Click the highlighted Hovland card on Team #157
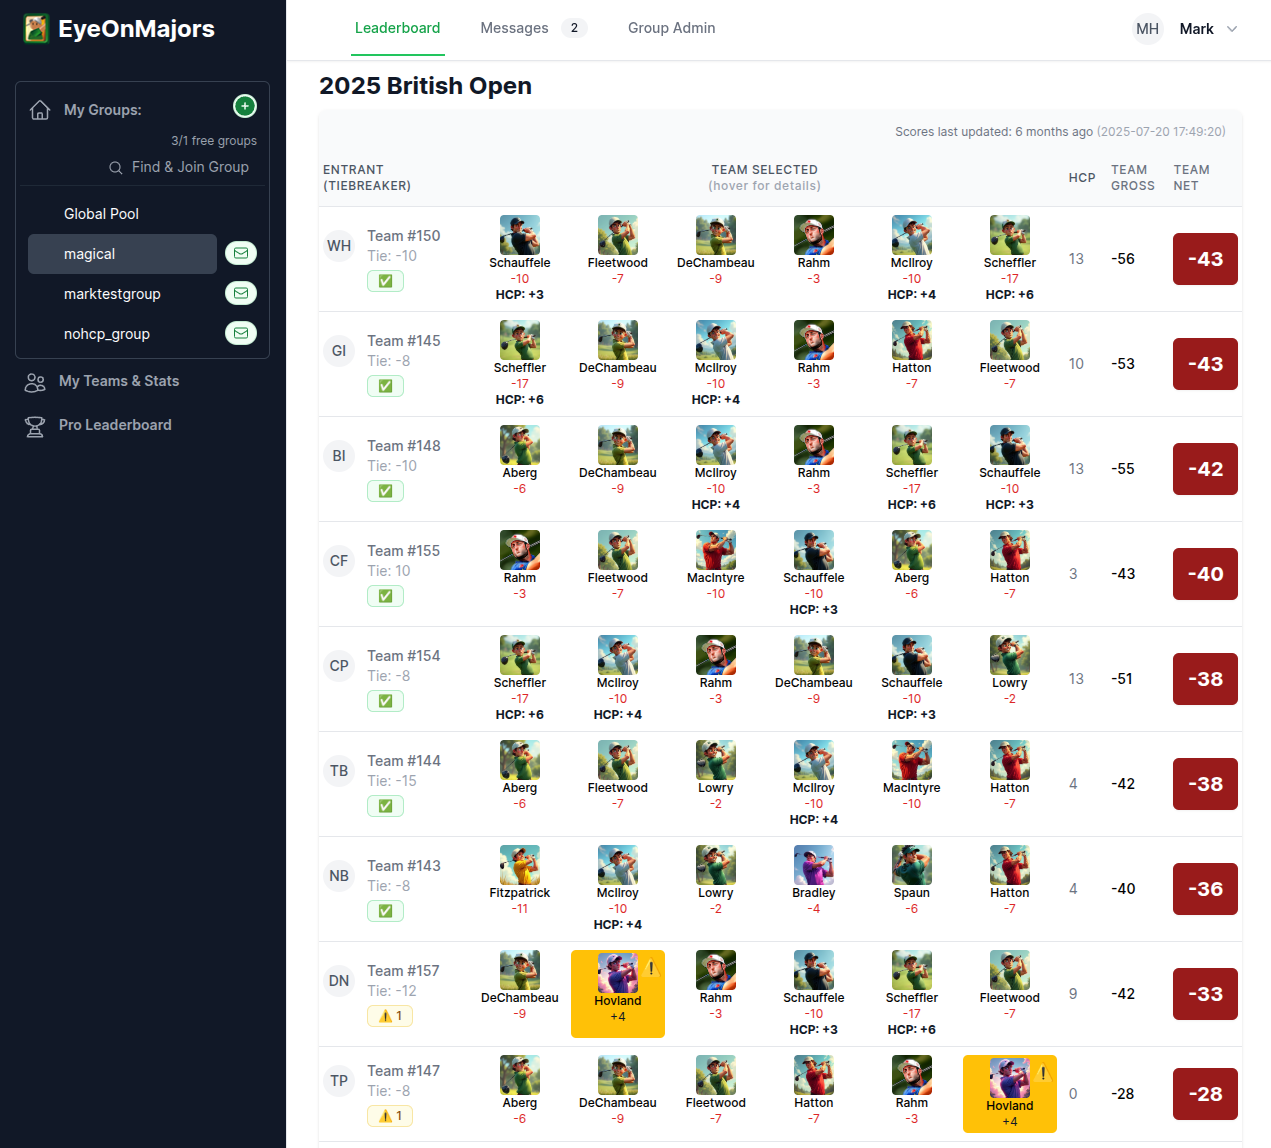Viewport: 1271px width, 1148px height. 617,993
